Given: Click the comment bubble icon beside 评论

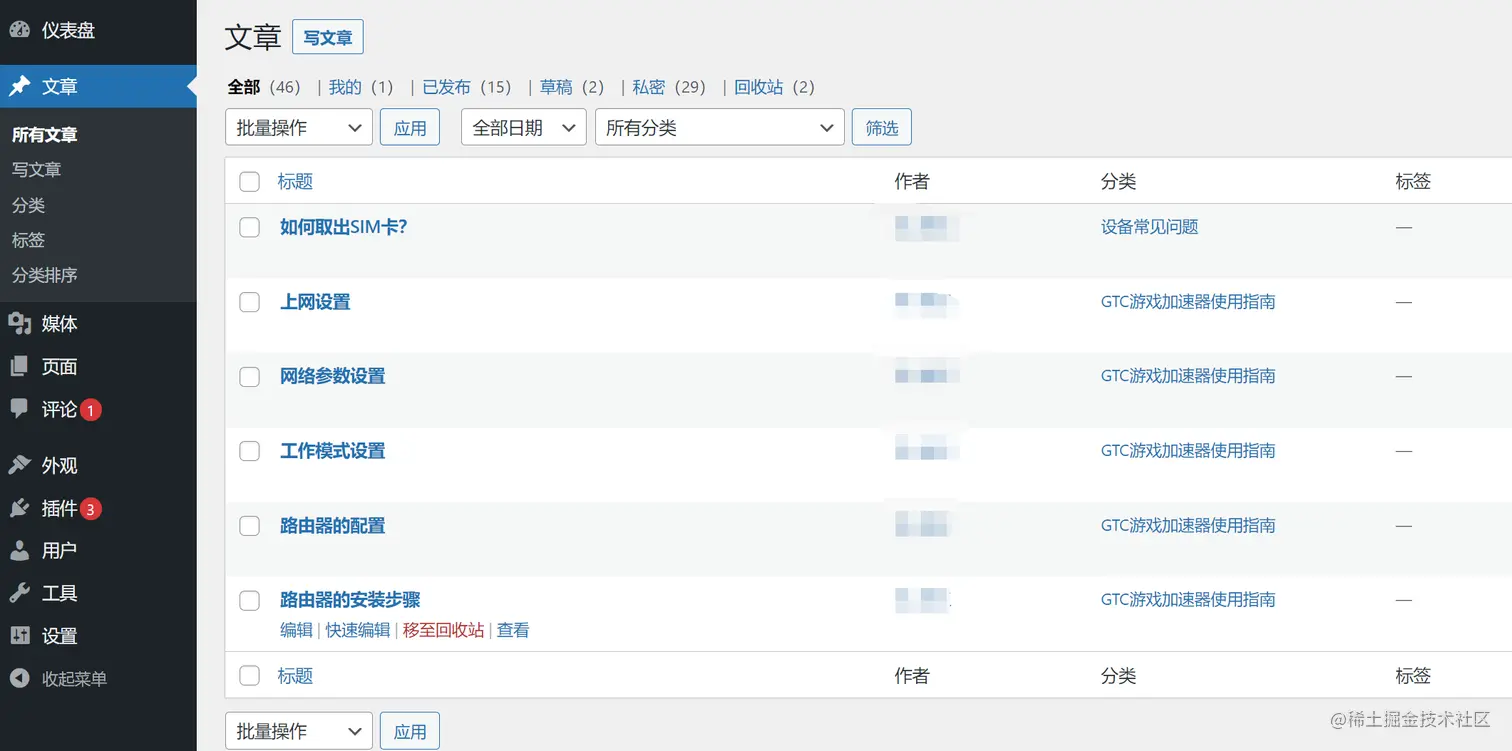Looking at the screenshot, I should coord(20,409).
